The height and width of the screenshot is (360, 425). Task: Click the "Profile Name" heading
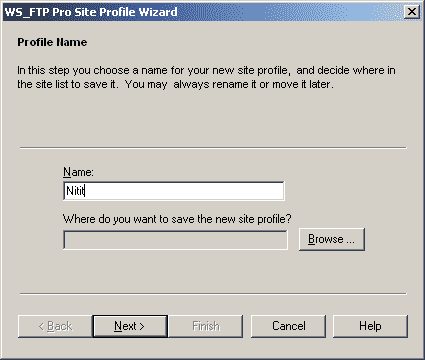click(x=52, y=42)
